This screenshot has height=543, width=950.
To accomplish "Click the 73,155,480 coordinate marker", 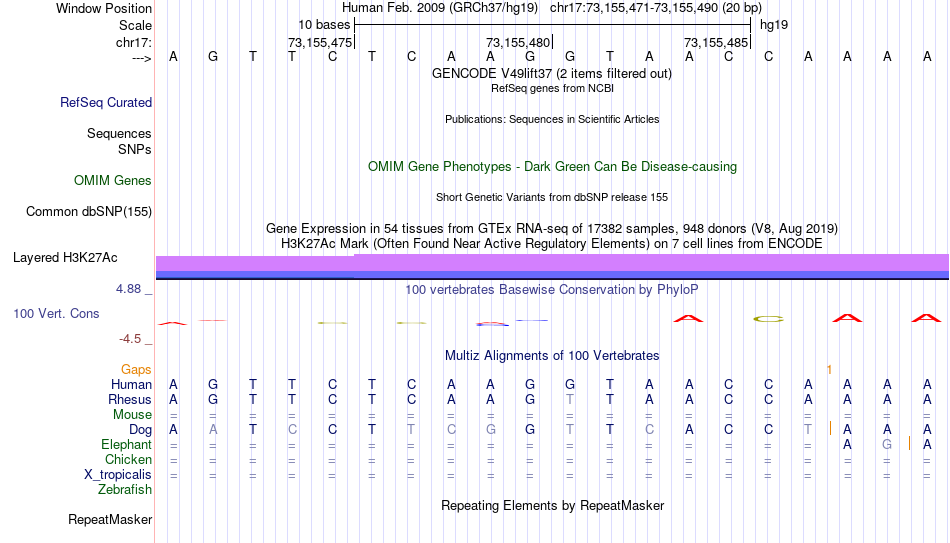I will tap(518, 42).
